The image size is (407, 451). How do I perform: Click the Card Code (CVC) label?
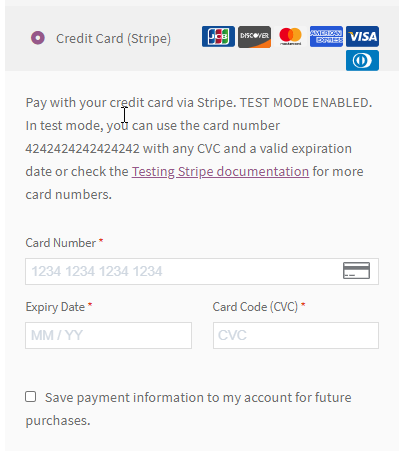pyautogui.click(x=255, y=307)
